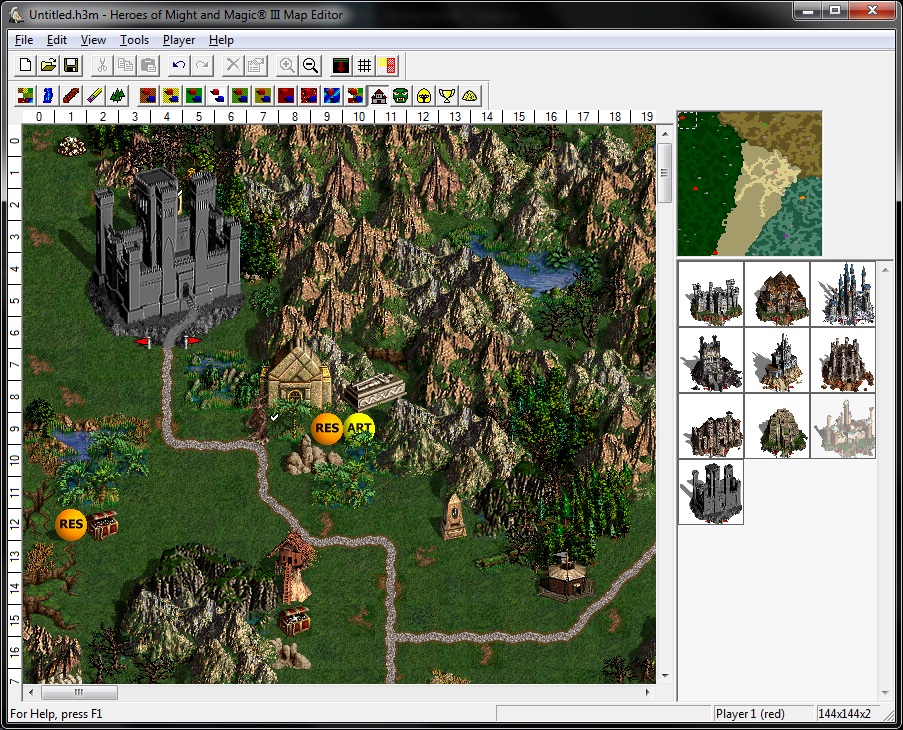The width and height of the screenshot is (903, 730).
Task: Show lava terrain objects palette
Action: (x=309, y=96)
